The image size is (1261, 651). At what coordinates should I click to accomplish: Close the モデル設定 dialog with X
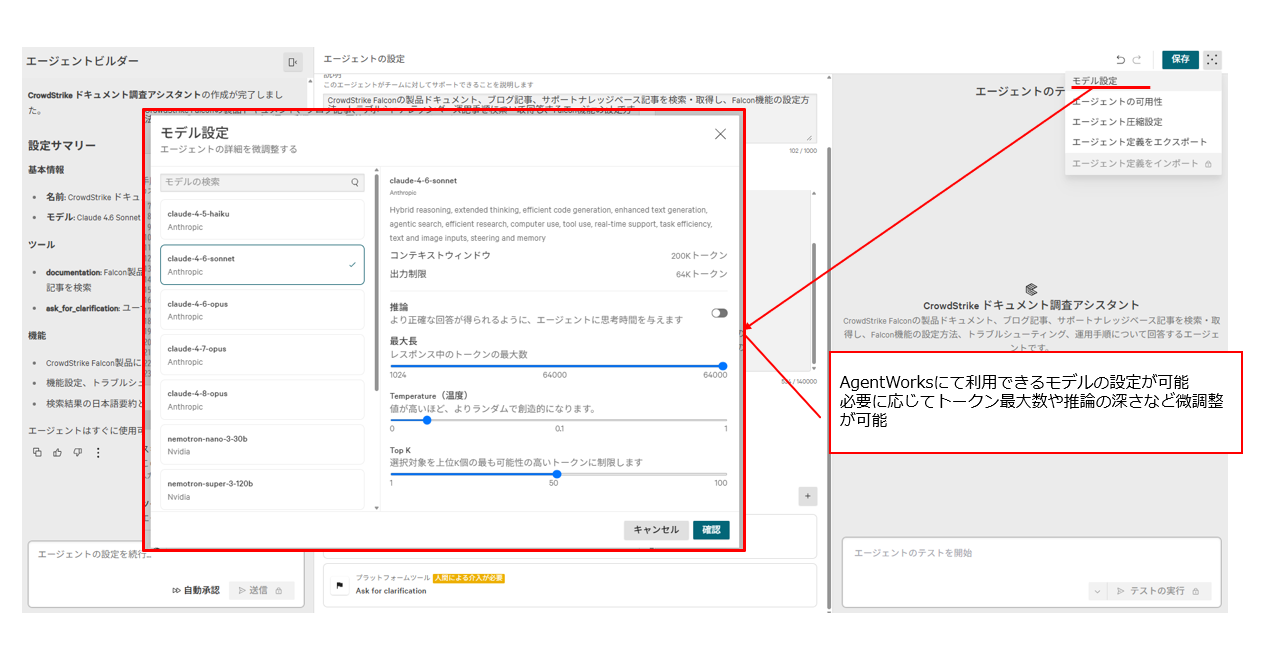pos(720,134)
